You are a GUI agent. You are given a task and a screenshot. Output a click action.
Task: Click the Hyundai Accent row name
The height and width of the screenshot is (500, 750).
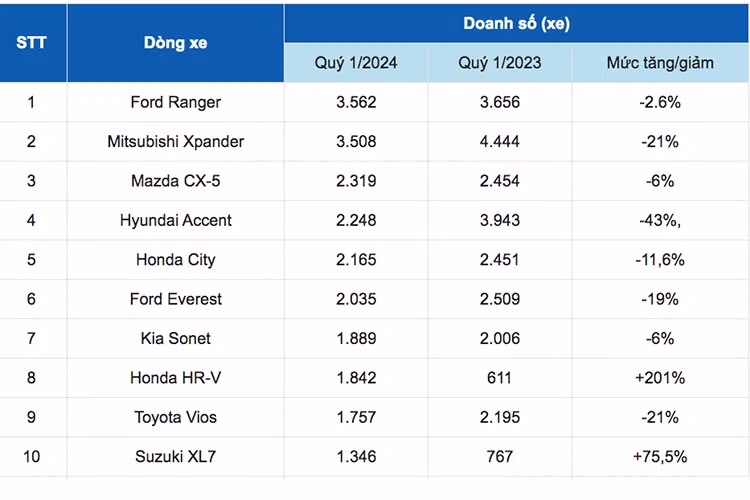tap(176, 220)
